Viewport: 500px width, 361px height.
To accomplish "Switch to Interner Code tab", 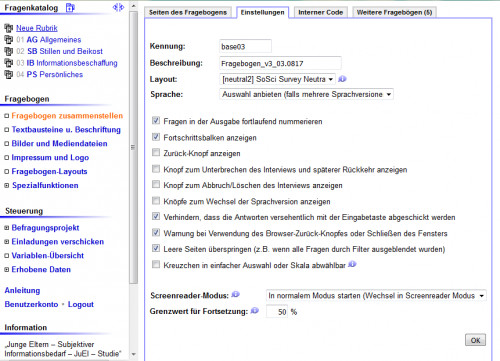I will click(x=321, y=12).
